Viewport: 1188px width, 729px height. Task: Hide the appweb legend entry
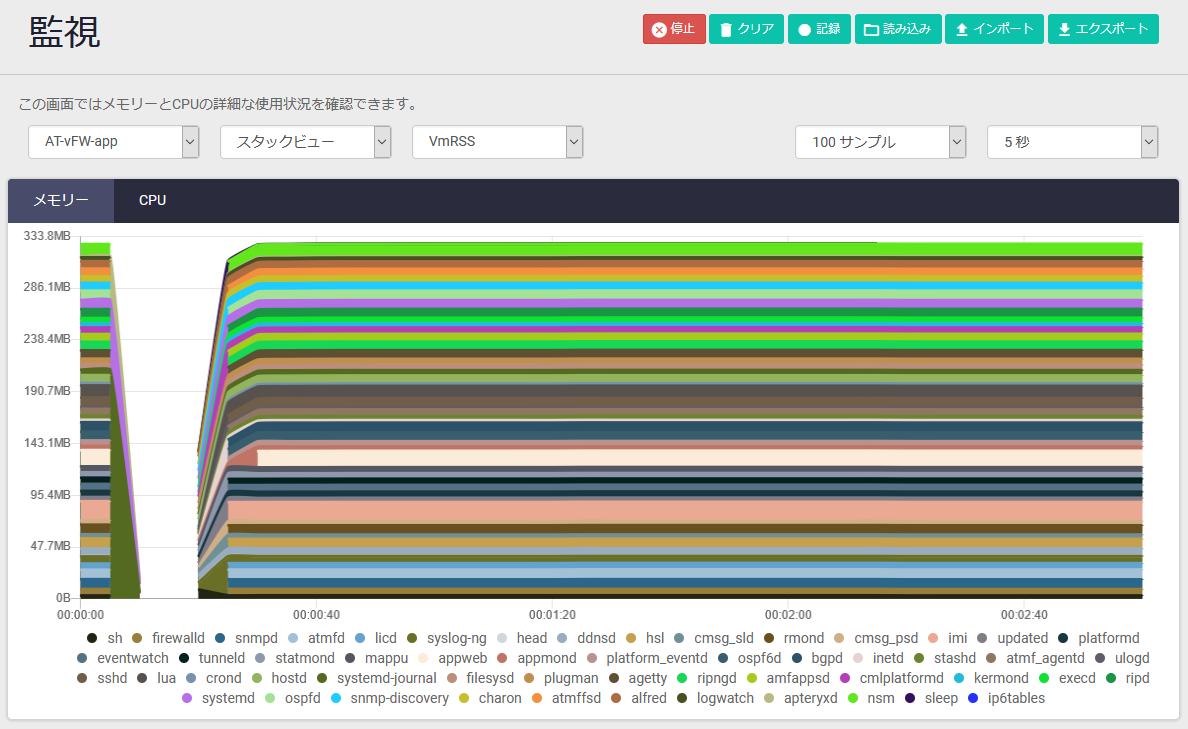pyautogui.click(x=452, y=658)
